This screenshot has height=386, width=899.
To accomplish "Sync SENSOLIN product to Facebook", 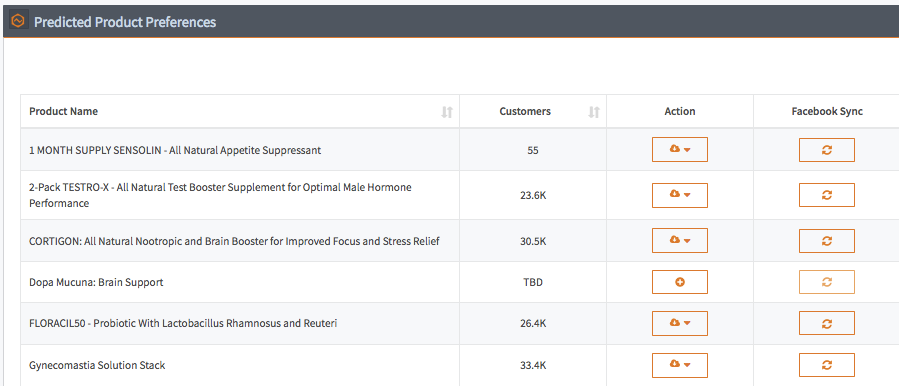I will click(x=827, y=150).
